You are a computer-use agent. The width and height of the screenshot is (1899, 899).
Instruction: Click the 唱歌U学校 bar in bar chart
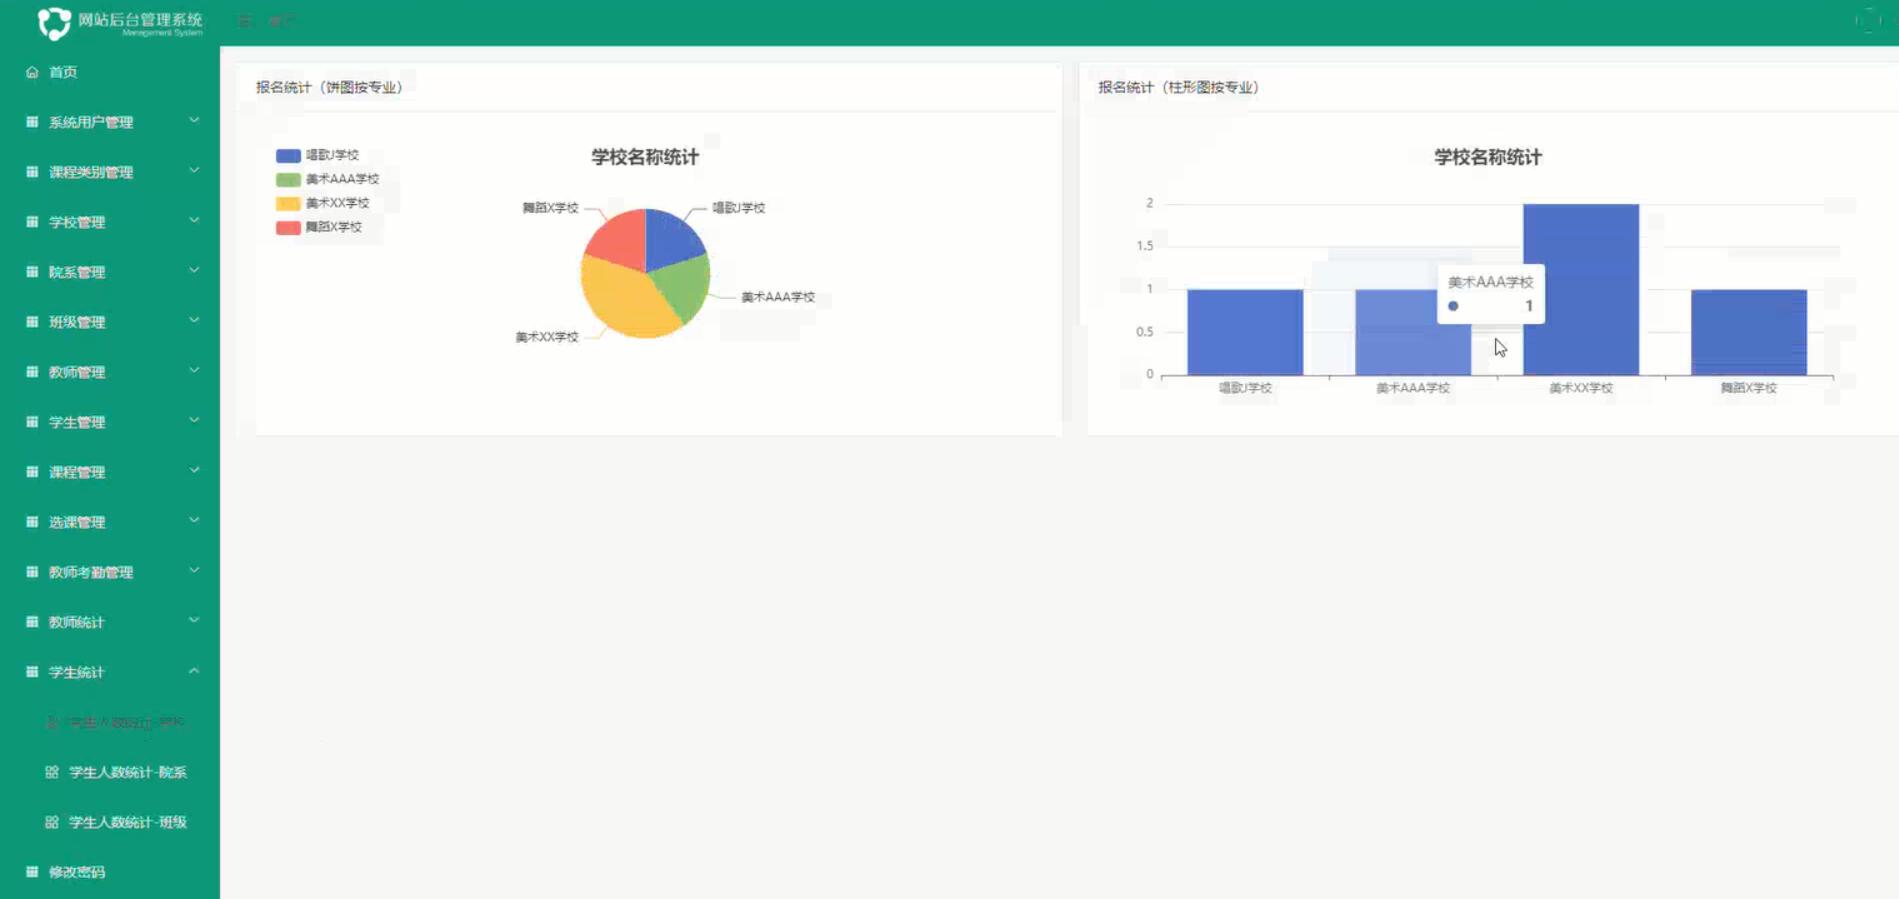1245,332
